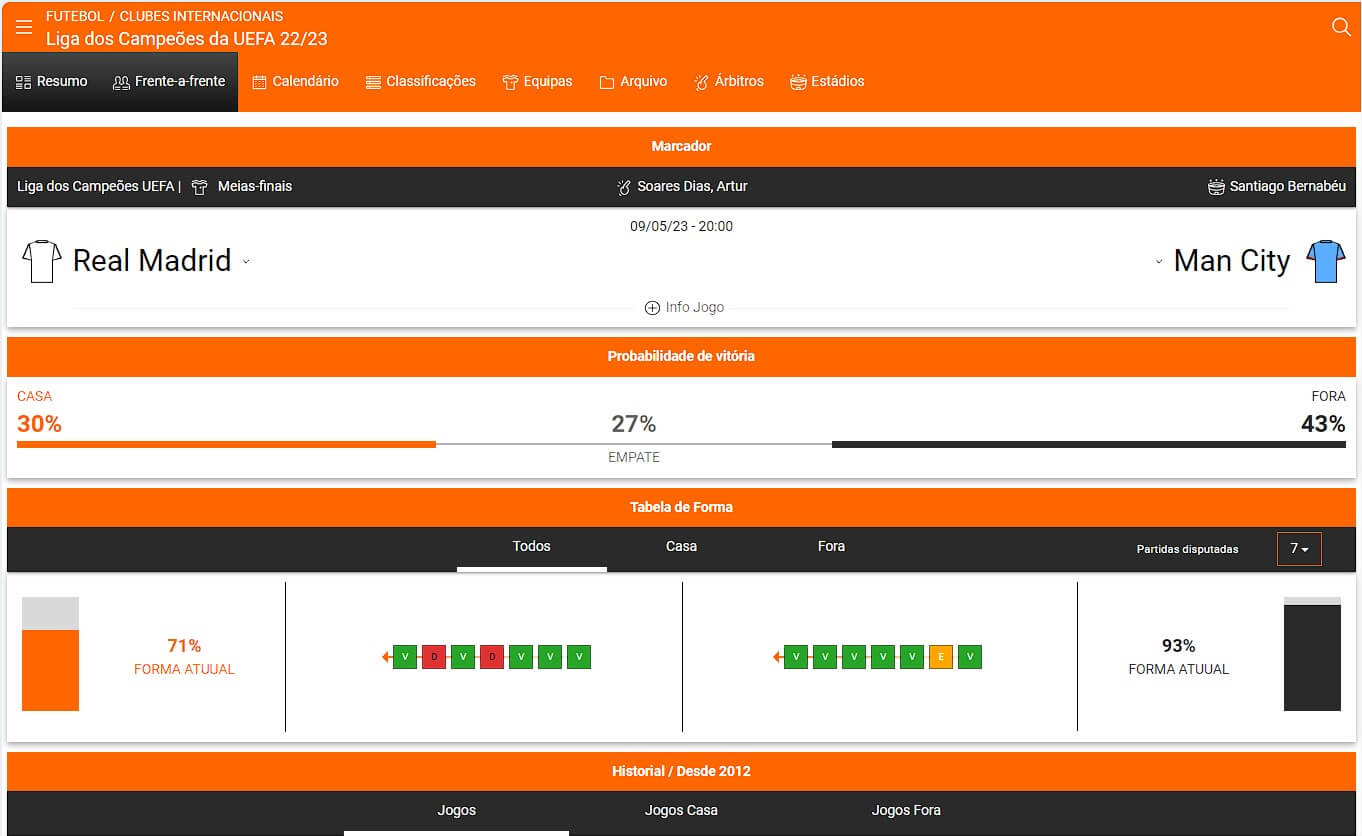
Task: Click the search magnifier icon
Action: coord(1341,27)
